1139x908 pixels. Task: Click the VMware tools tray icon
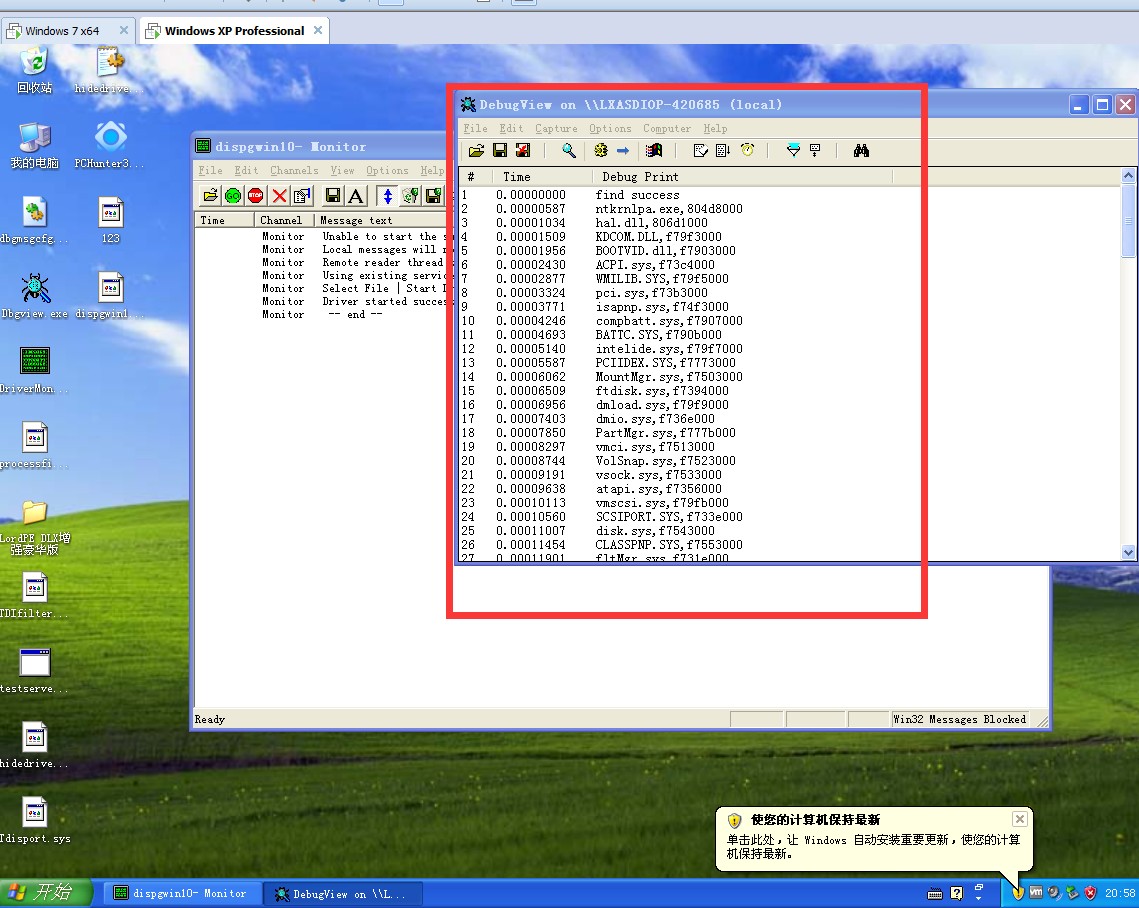(1036, 893)
